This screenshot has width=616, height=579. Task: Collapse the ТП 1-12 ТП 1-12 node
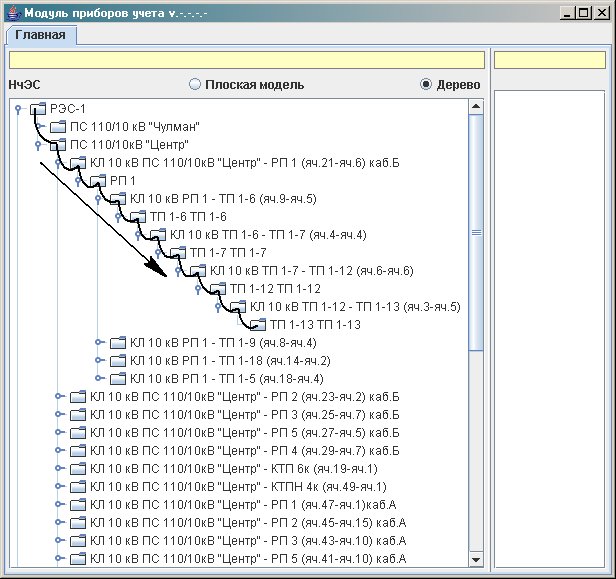pos(198,289)
